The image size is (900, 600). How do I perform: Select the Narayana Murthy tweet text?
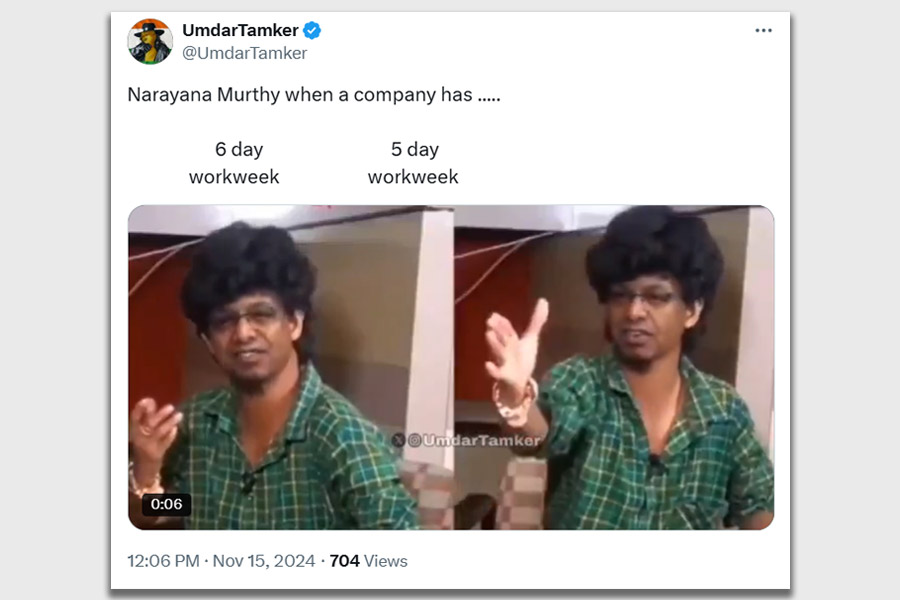(x=314, y=95)
